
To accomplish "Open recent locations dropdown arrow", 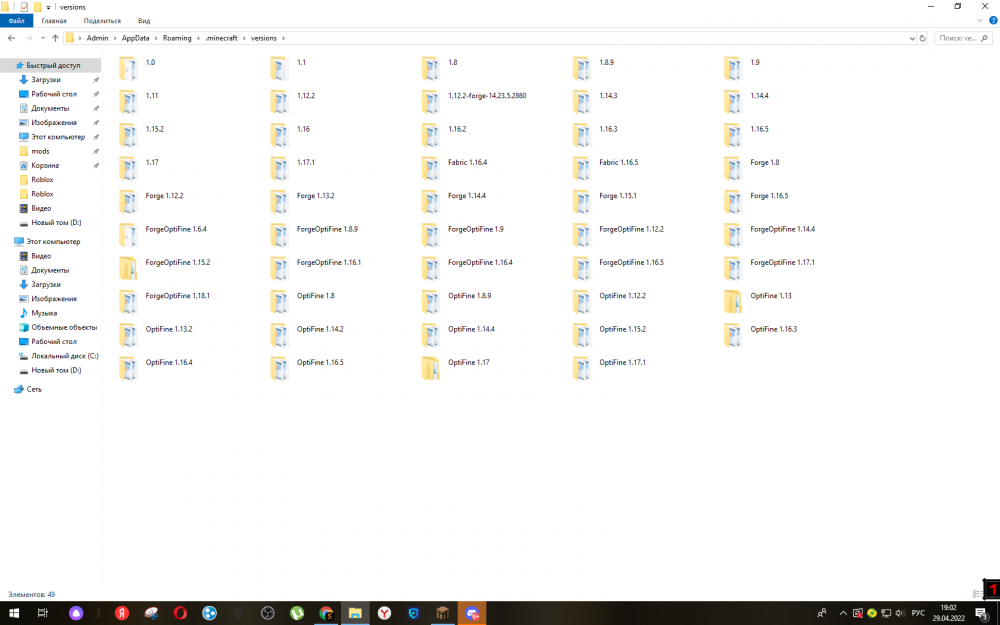I will click(x=43, y=38).
